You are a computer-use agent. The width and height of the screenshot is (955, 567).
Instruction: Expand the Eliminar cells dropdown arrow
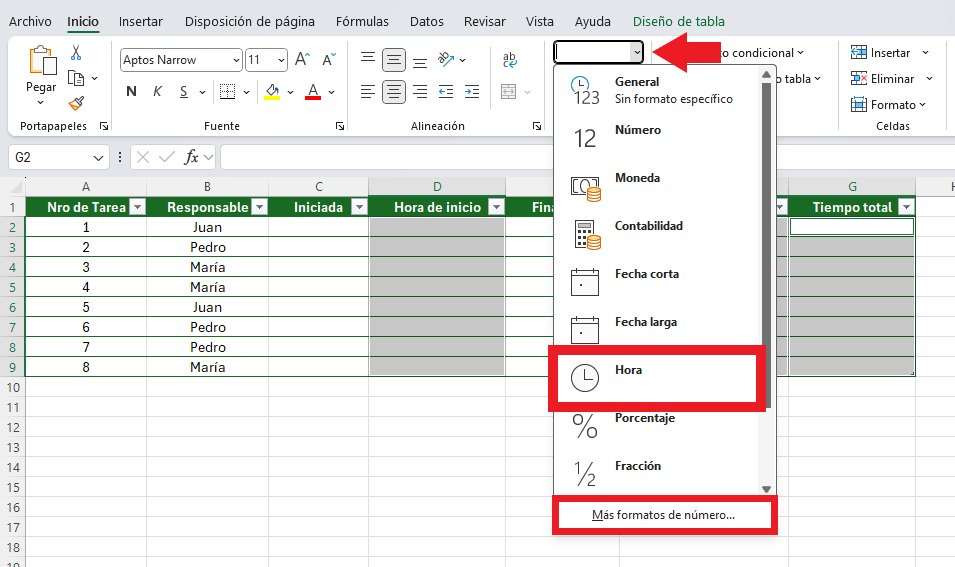click(x=929, y=79)
